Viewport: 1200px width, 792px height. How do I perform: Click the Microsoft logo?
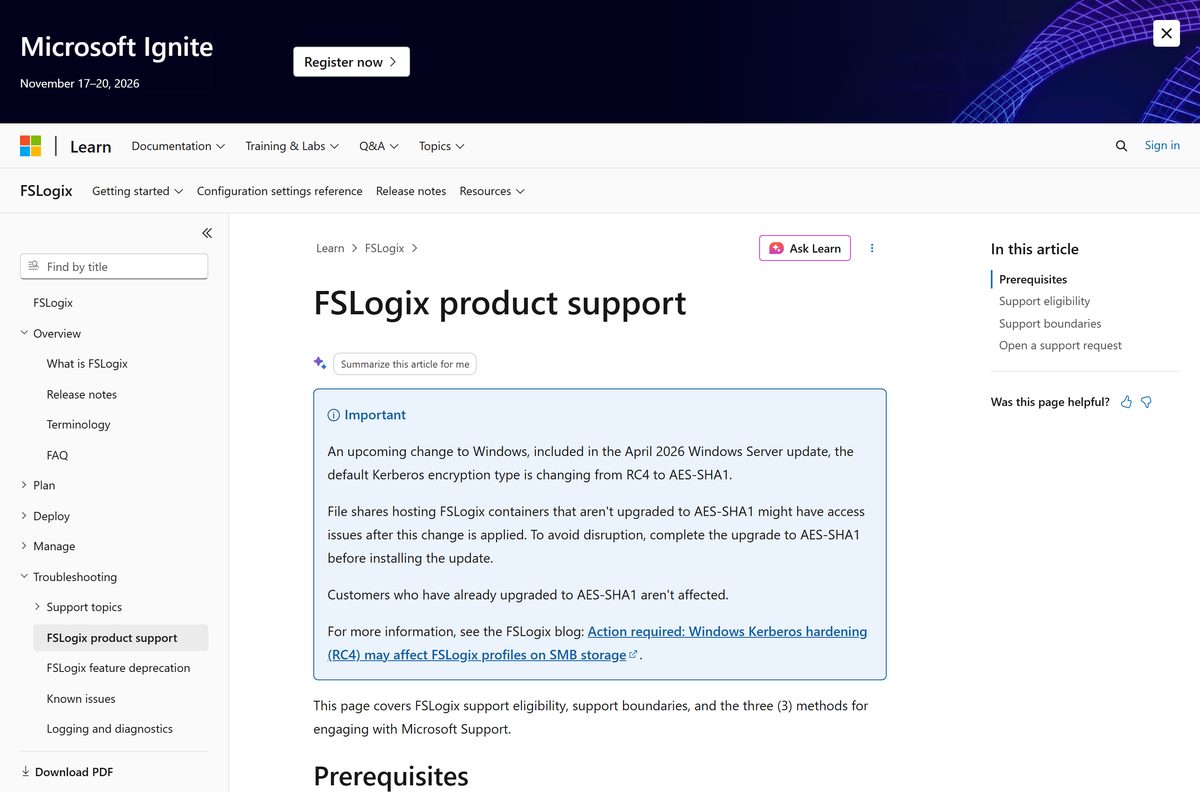coord(31,146)
